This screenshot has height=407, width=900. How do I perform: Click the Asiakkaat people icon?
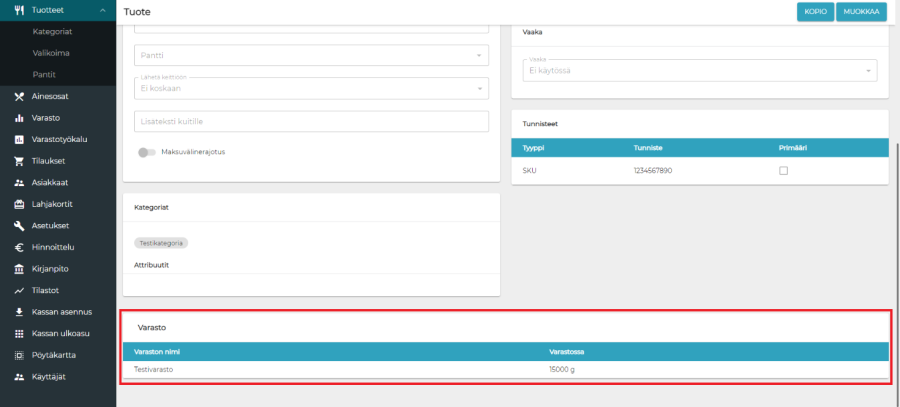coord(19,183)
